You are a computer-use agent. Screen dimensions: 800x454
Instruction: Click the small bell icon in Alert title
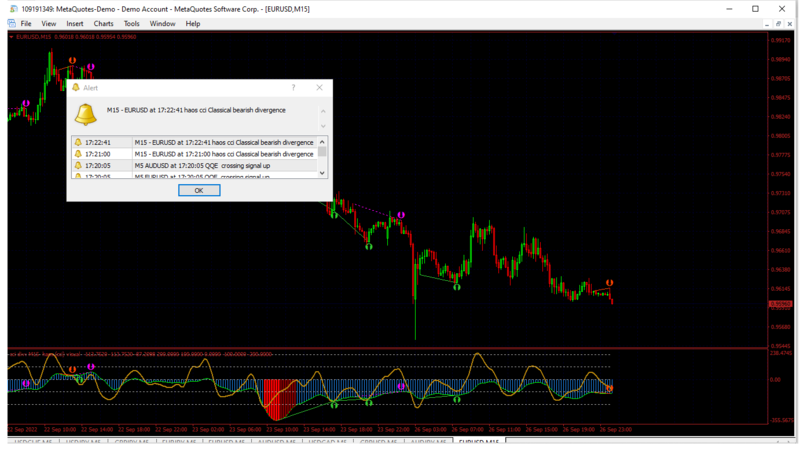76,88
